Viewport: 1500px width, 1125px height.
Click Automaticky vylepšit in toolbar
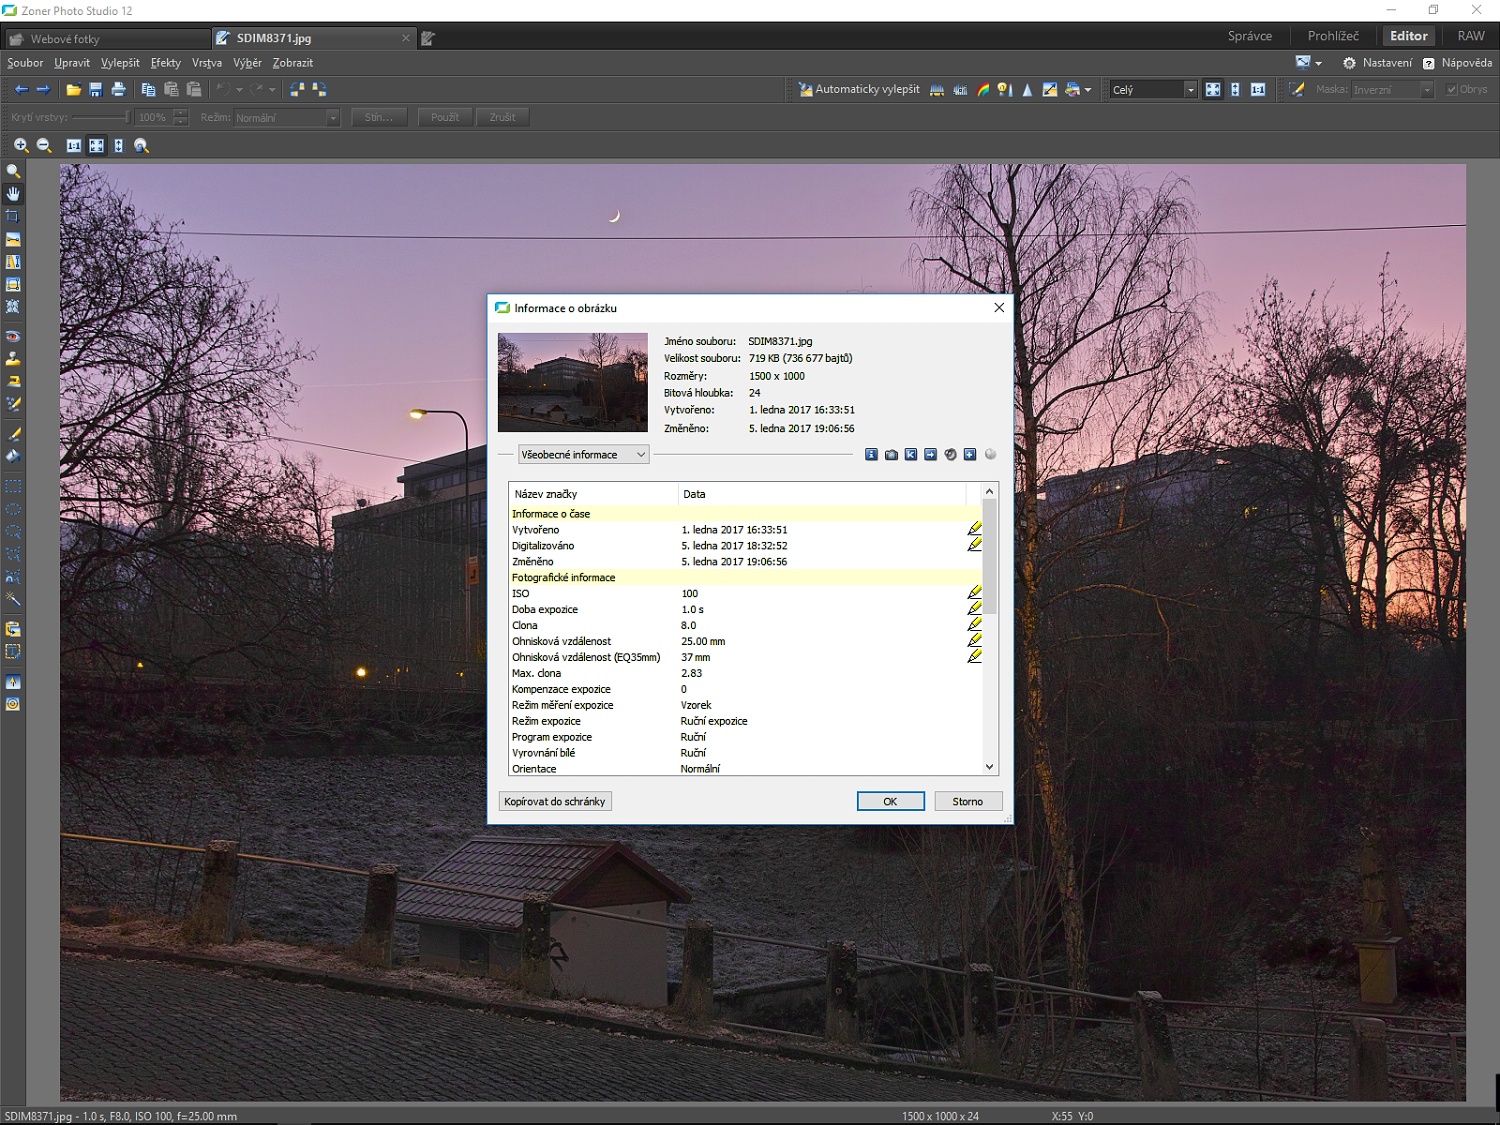859,90
